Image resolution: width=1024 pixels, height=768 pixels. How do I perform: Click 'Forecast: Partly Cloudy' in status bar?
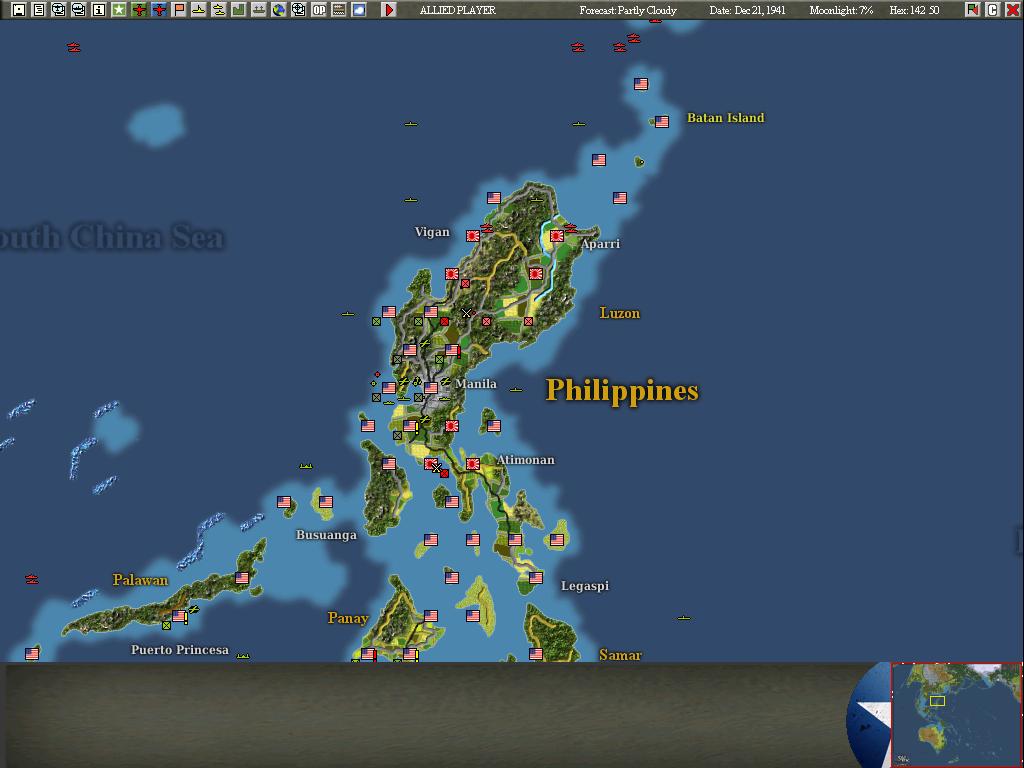click(628, 10)
